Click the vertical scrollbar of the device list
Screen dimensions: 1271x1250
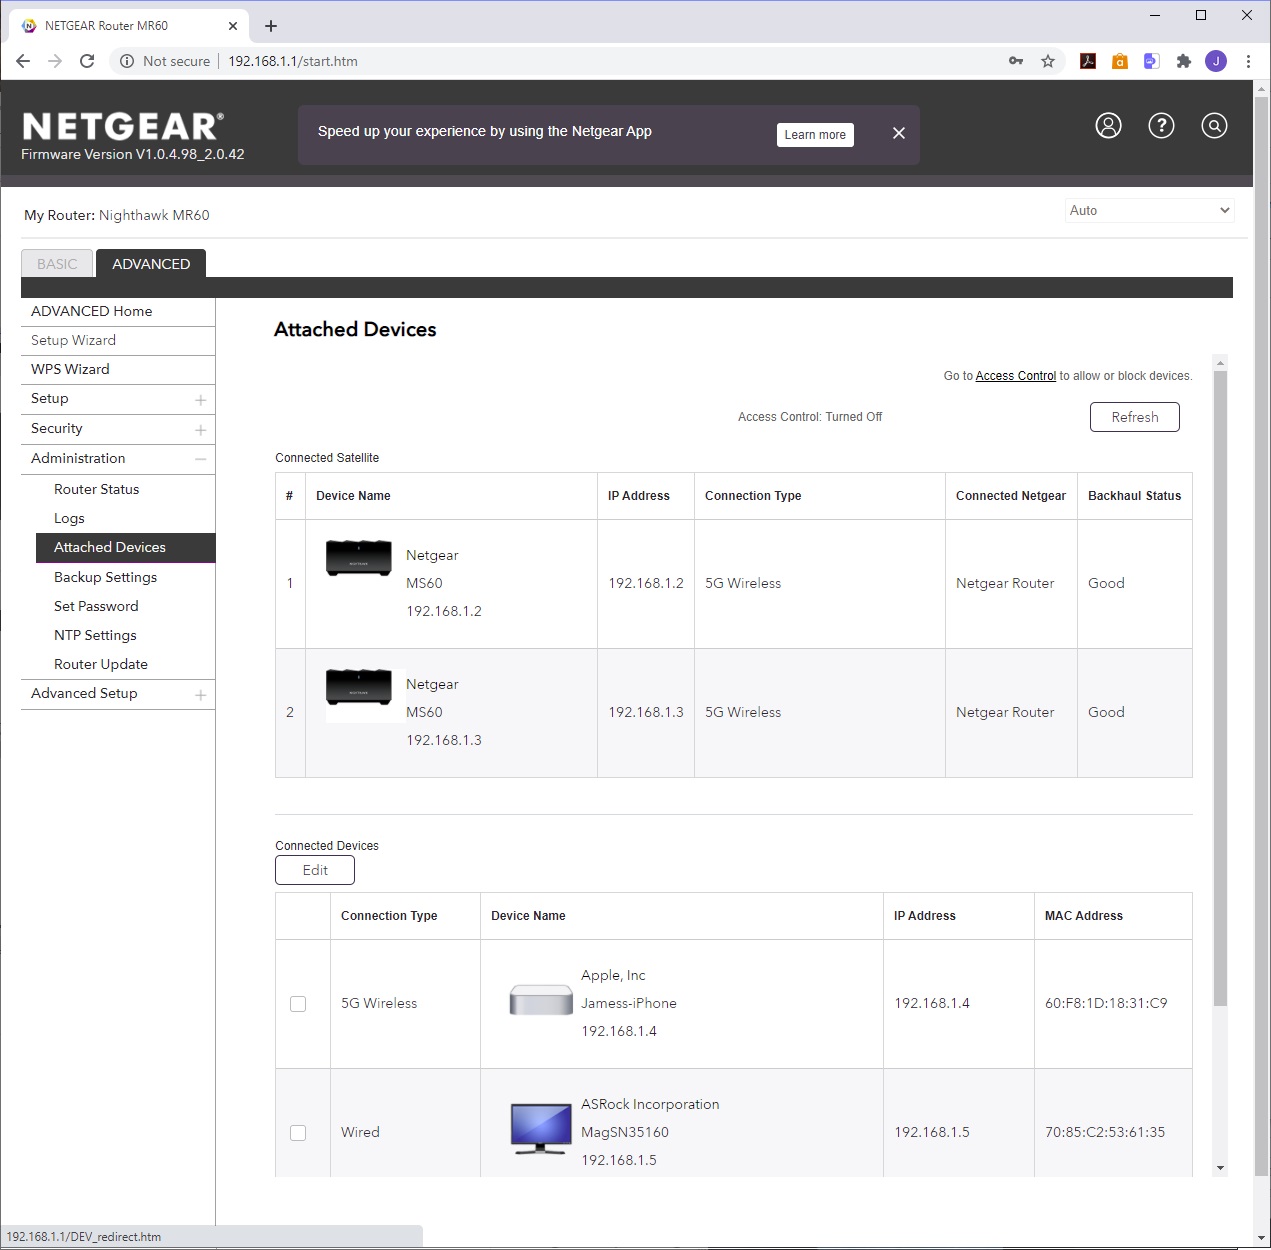coord(1219,690)
